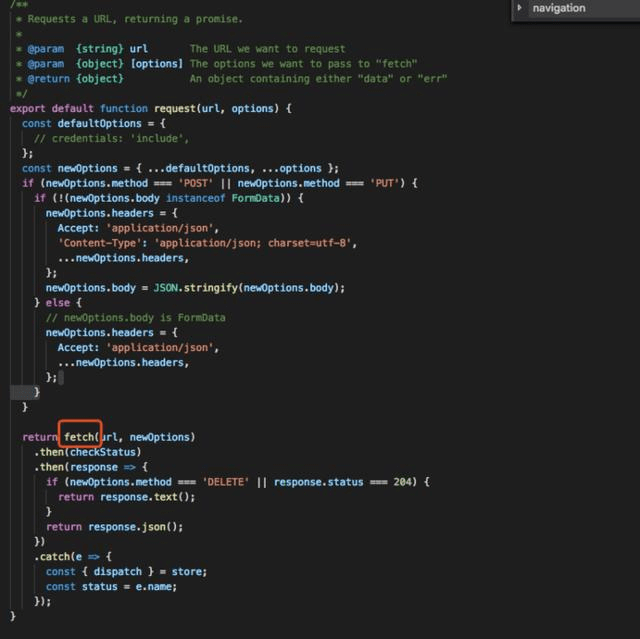The image size is (640, 639).
Task: Click the return response.text() statement
Action: coord(126,496)
